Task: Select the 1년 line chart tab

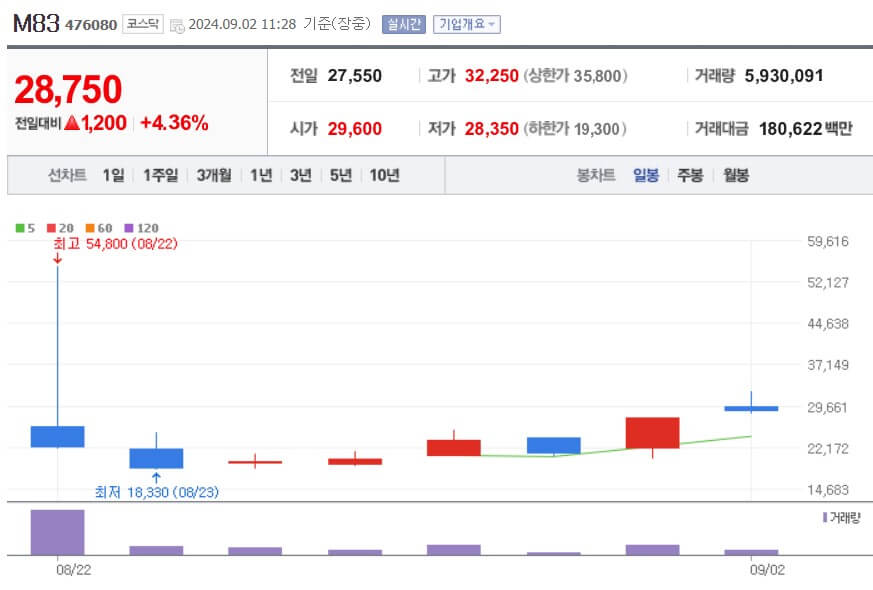Action: click(x=261, y=175)
